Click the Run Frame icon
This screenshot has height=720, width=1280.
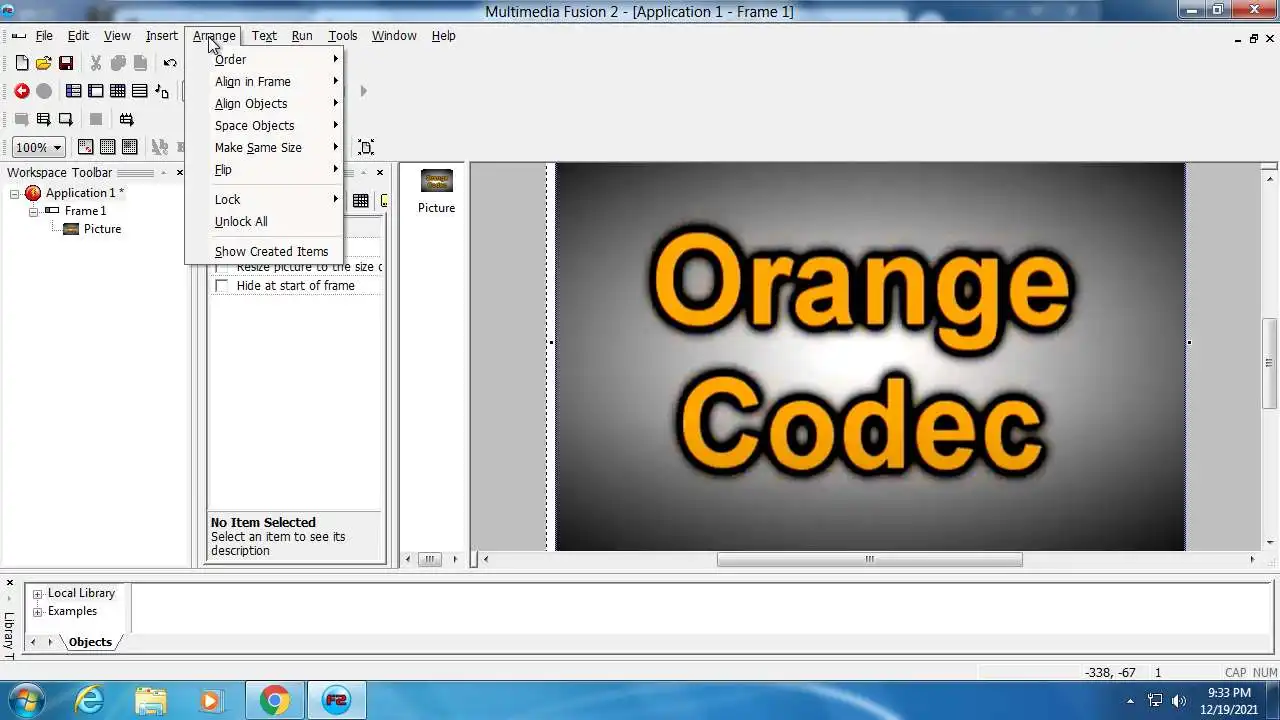[x=66, y=119]
